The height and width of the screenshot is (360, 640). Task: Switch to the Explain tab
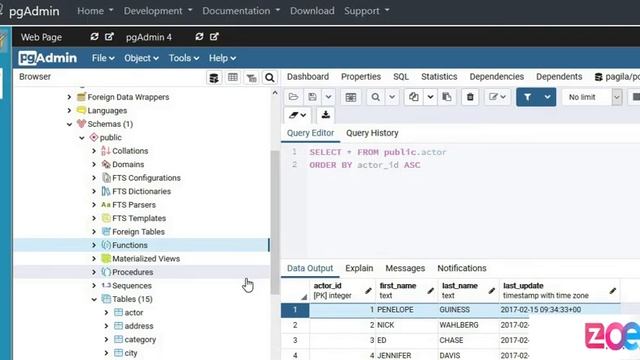pos(359,268)
